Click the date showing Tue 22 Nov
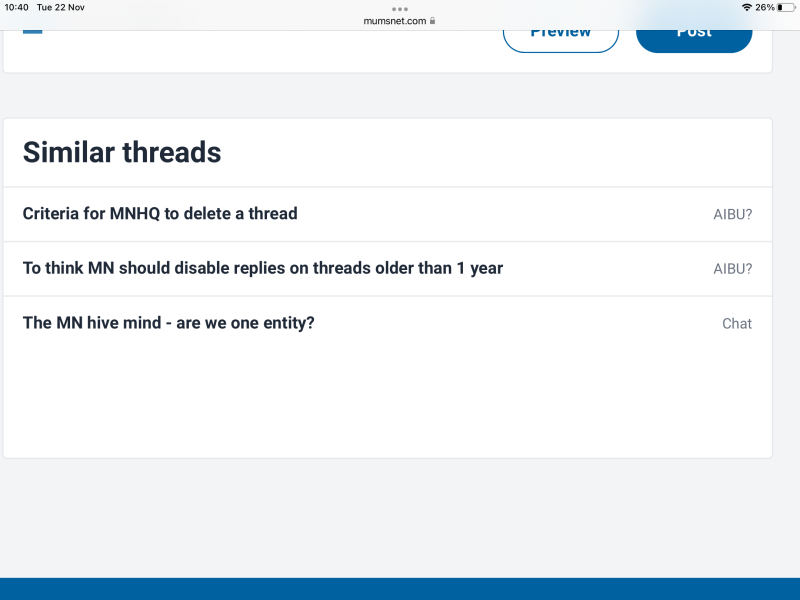 point(63,6)
